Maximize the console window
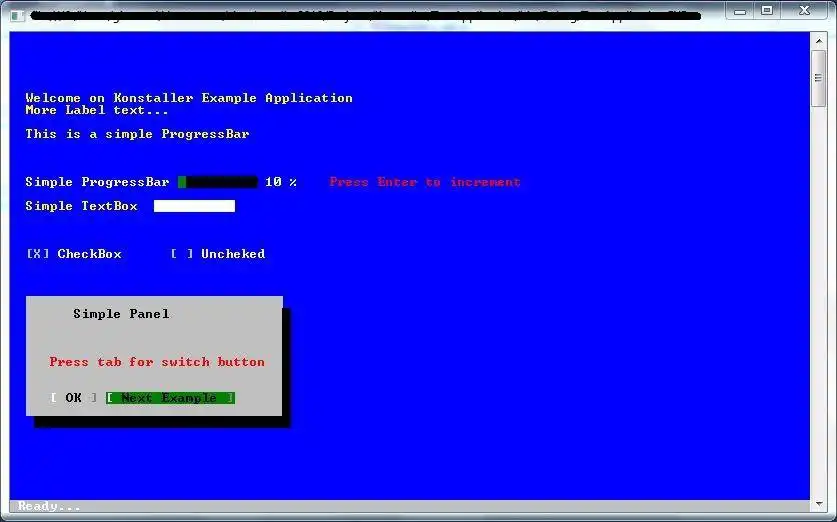 [767, 11]
